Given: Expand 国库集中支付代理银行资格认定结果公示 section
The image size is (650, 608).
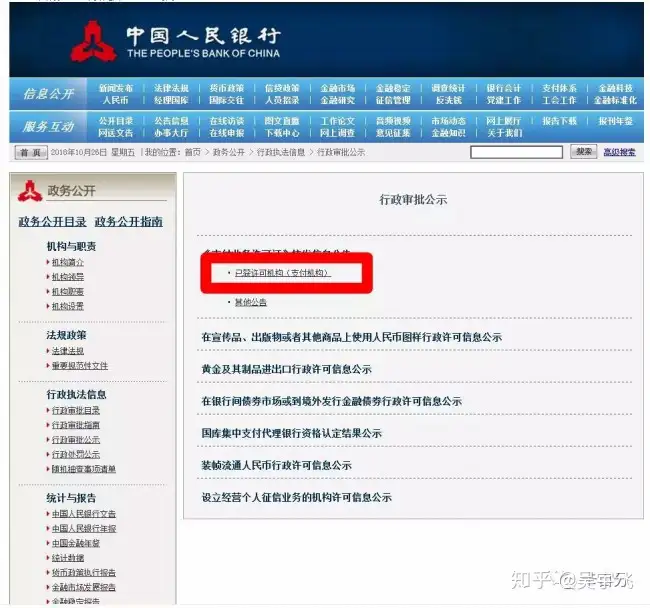Looking at the screenshot, I should click(x=291, y=433).
